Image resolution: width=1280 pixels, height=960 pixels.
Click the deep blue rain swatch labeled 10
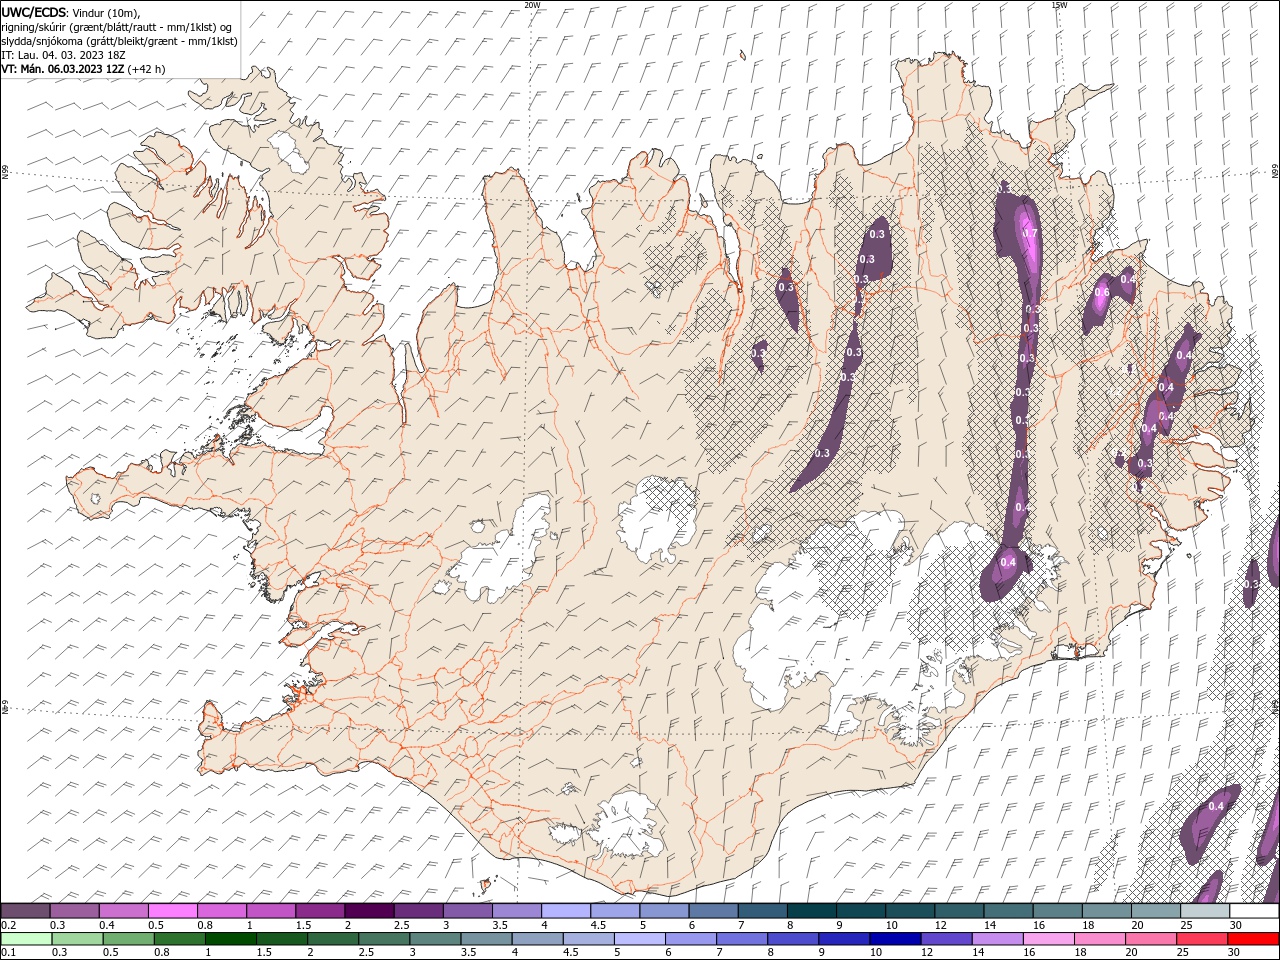[894, 939]
